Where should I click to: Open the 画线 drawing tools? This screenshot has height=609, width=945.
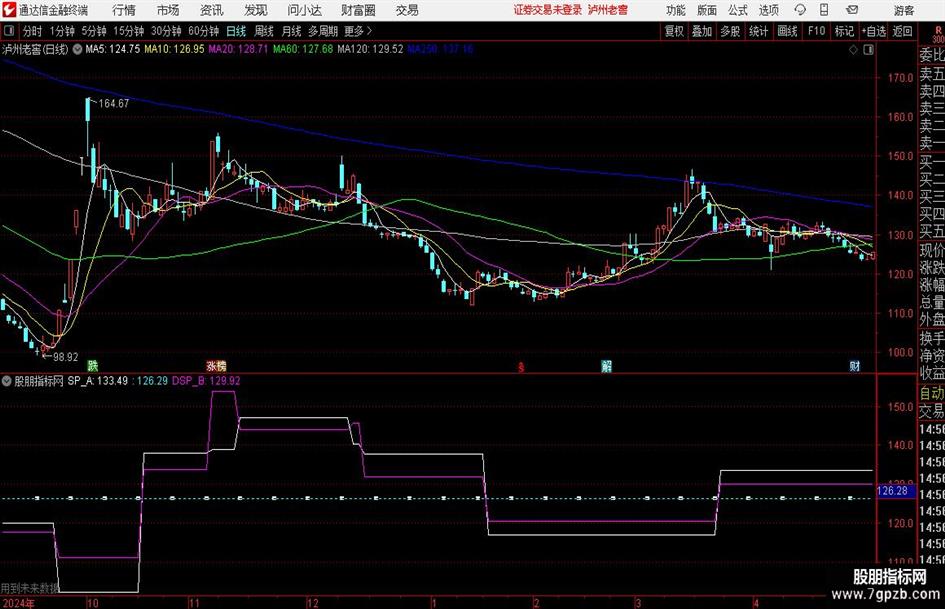tap(788, 31)
